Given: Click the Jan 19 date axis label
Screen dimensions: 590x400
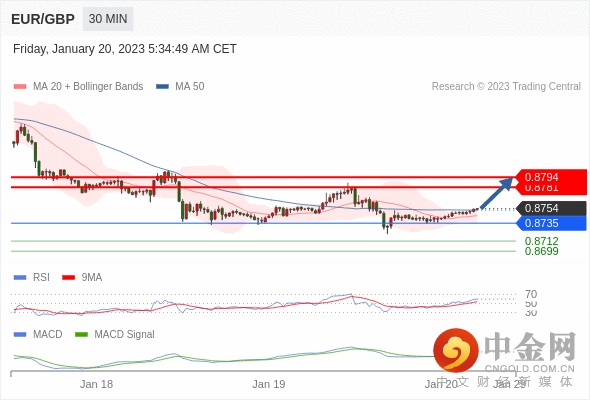Looking at the screenshot, I should [269, 384].
